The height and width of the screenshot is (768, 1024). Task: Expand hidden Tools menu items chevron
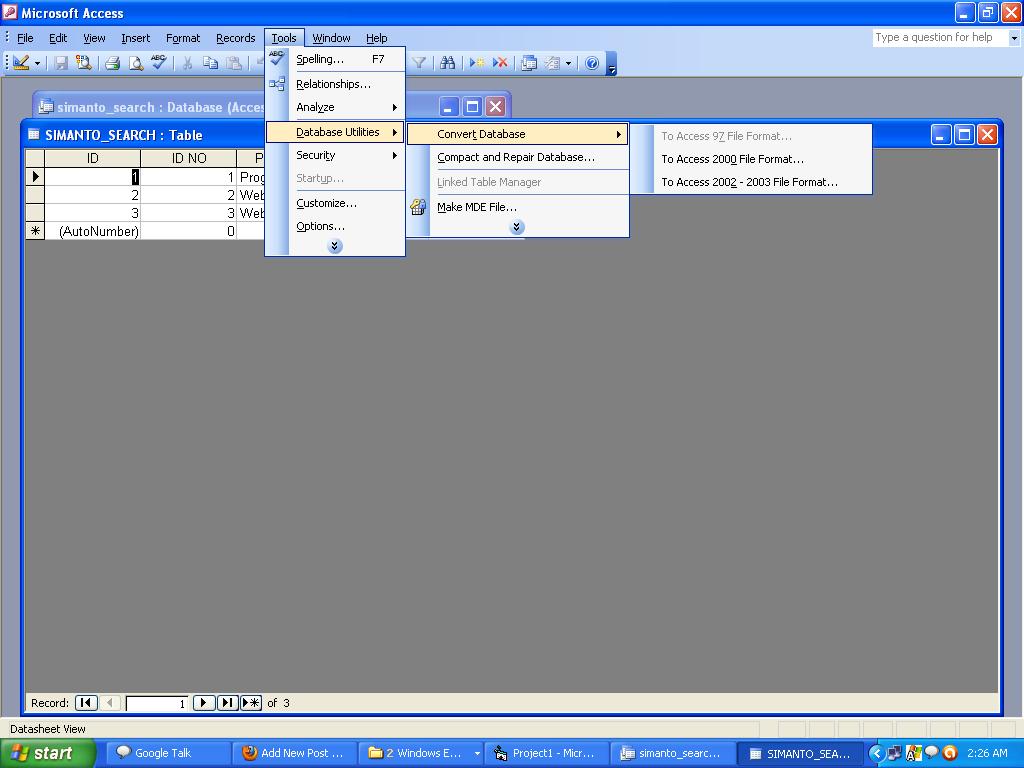(335, 246)
